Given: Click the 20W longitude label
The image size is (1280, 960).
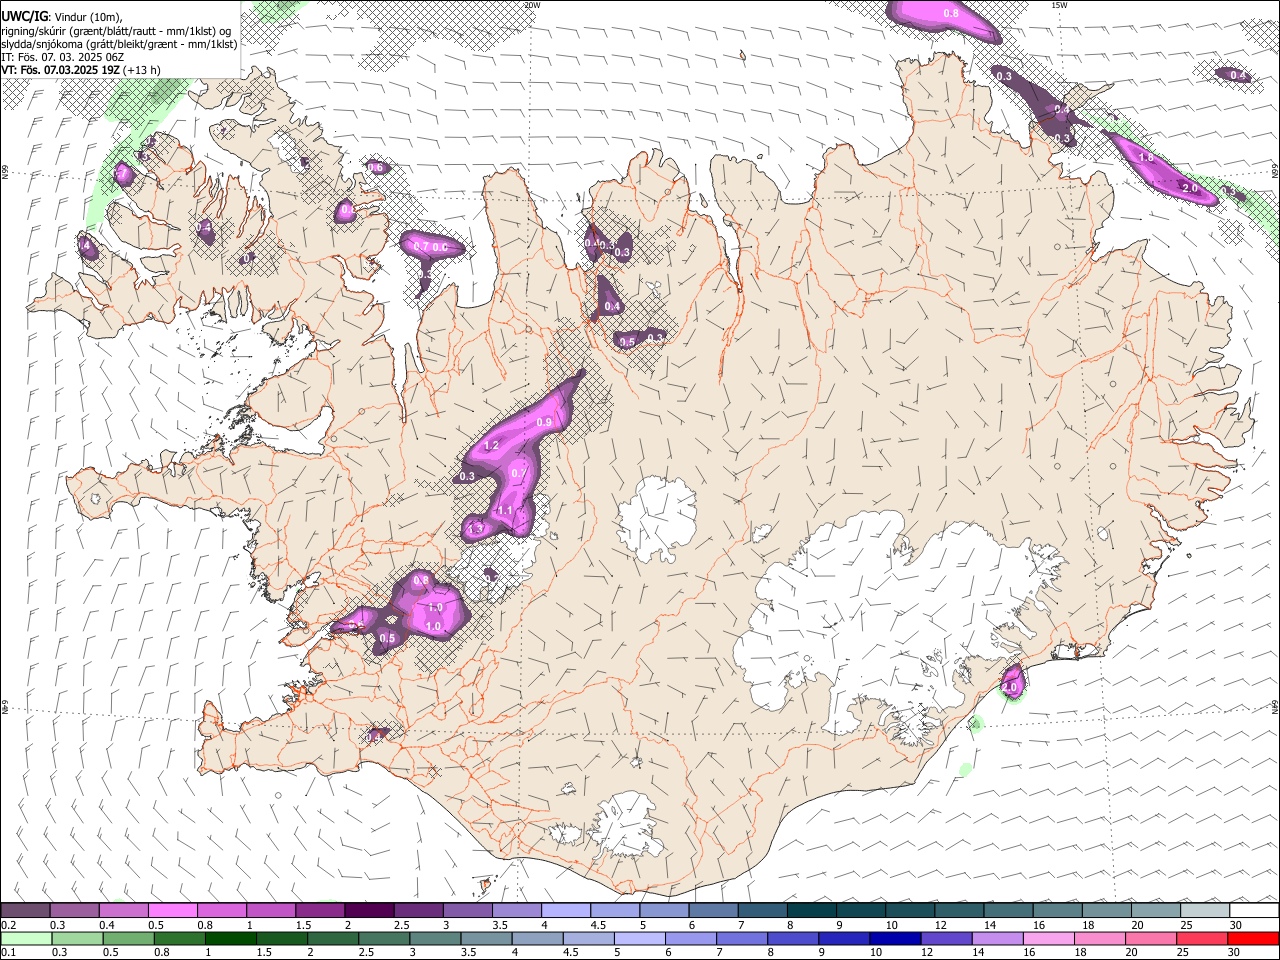Looking at the screenshot, I should pos(532,5).
